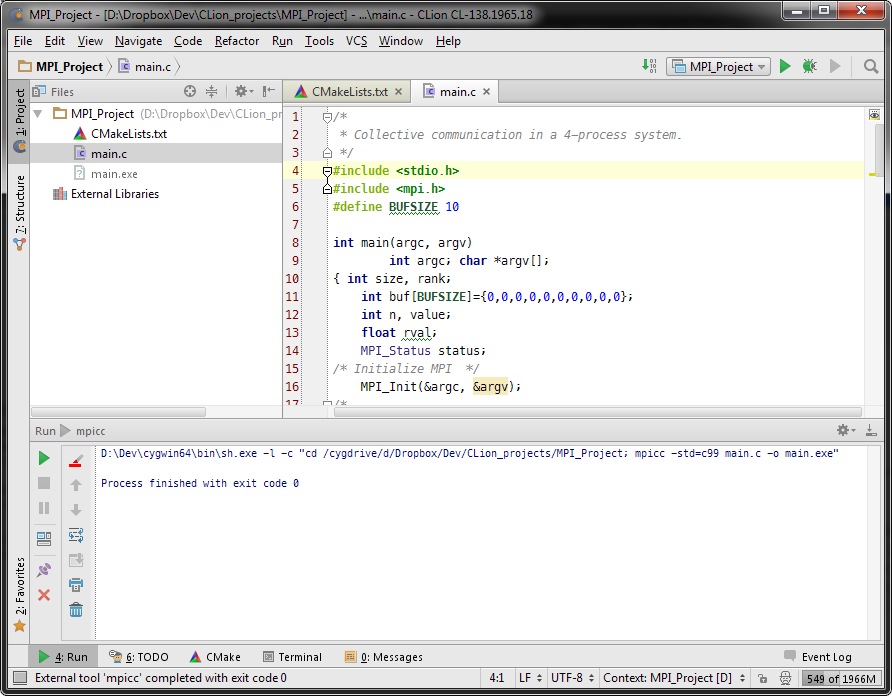
Task: Rerun mpicc in Run panel
Action: (44, 458)
